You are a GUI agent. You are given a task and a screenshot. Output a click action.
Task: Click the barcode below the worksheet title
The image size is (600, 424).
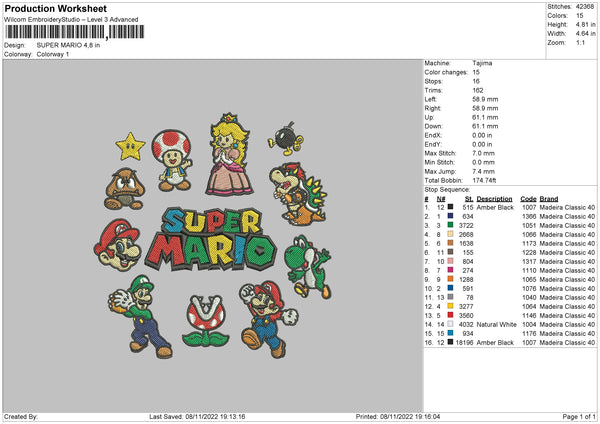[x=70, y=34]
